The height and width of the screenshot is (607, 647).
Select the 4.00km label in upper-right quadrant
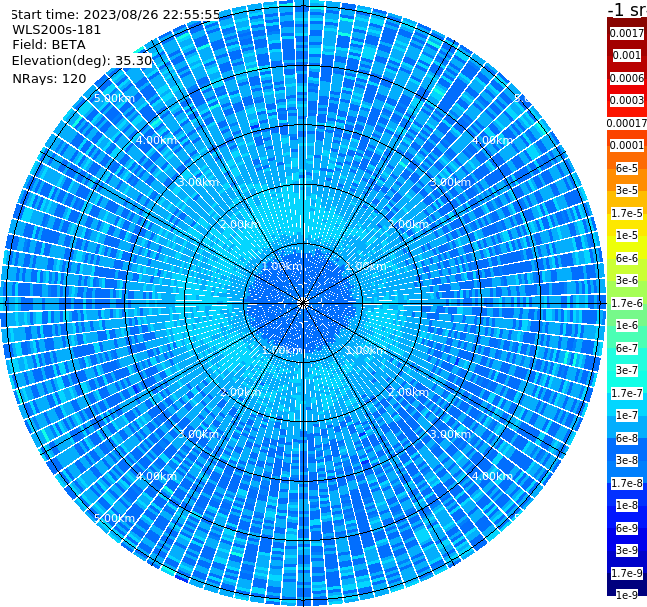pos(492,140)
